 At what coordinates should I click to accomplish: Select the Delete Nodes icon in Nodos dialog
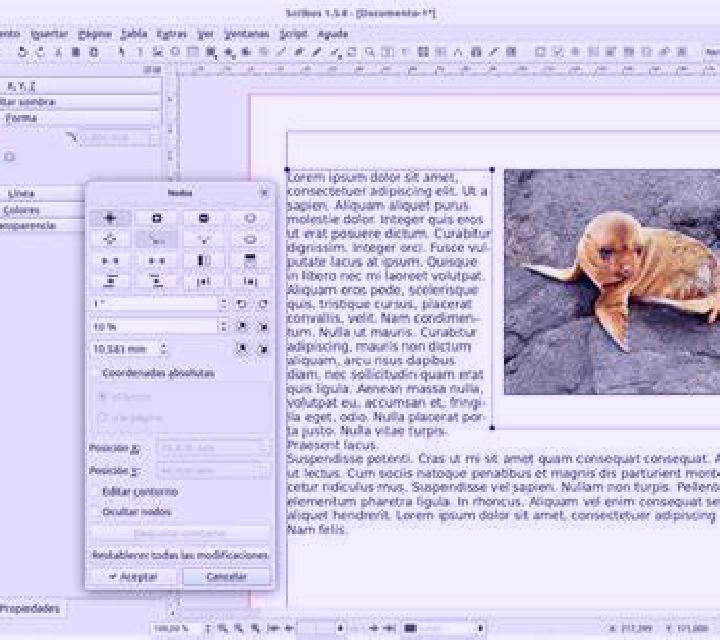point(203,218)
